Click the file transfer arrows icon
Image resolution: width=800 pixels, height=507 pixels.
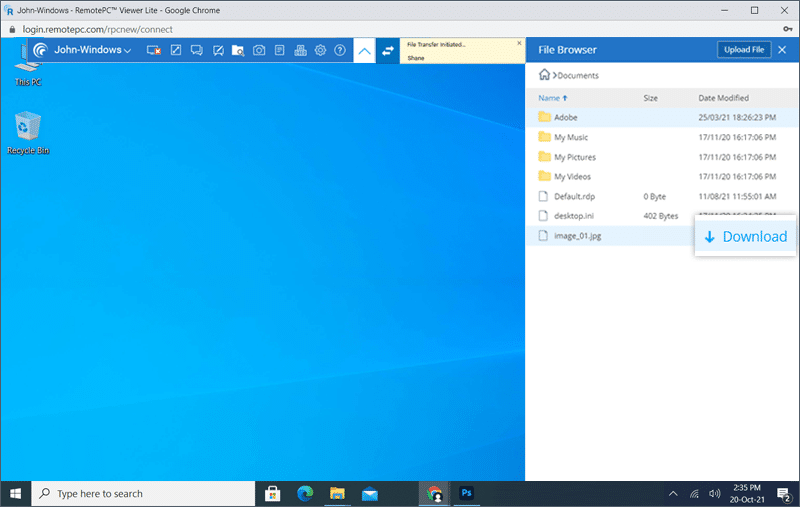point(388,50)
